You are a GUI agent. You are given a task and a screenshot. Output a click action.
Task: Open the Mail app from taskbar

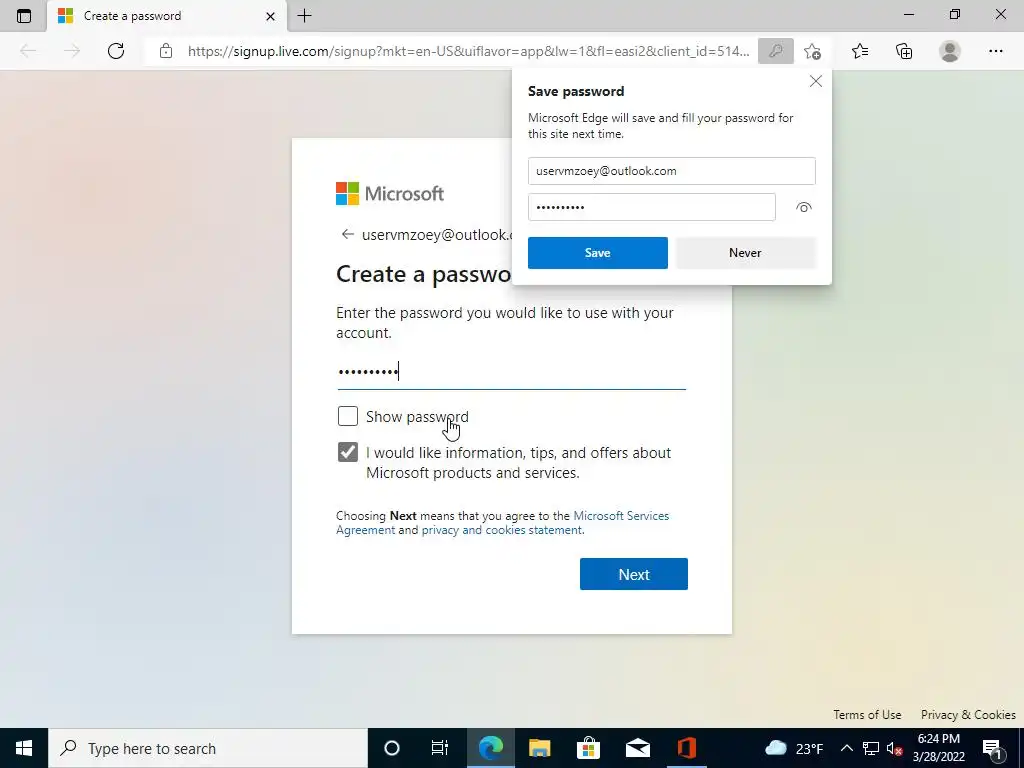click(637, 748)
